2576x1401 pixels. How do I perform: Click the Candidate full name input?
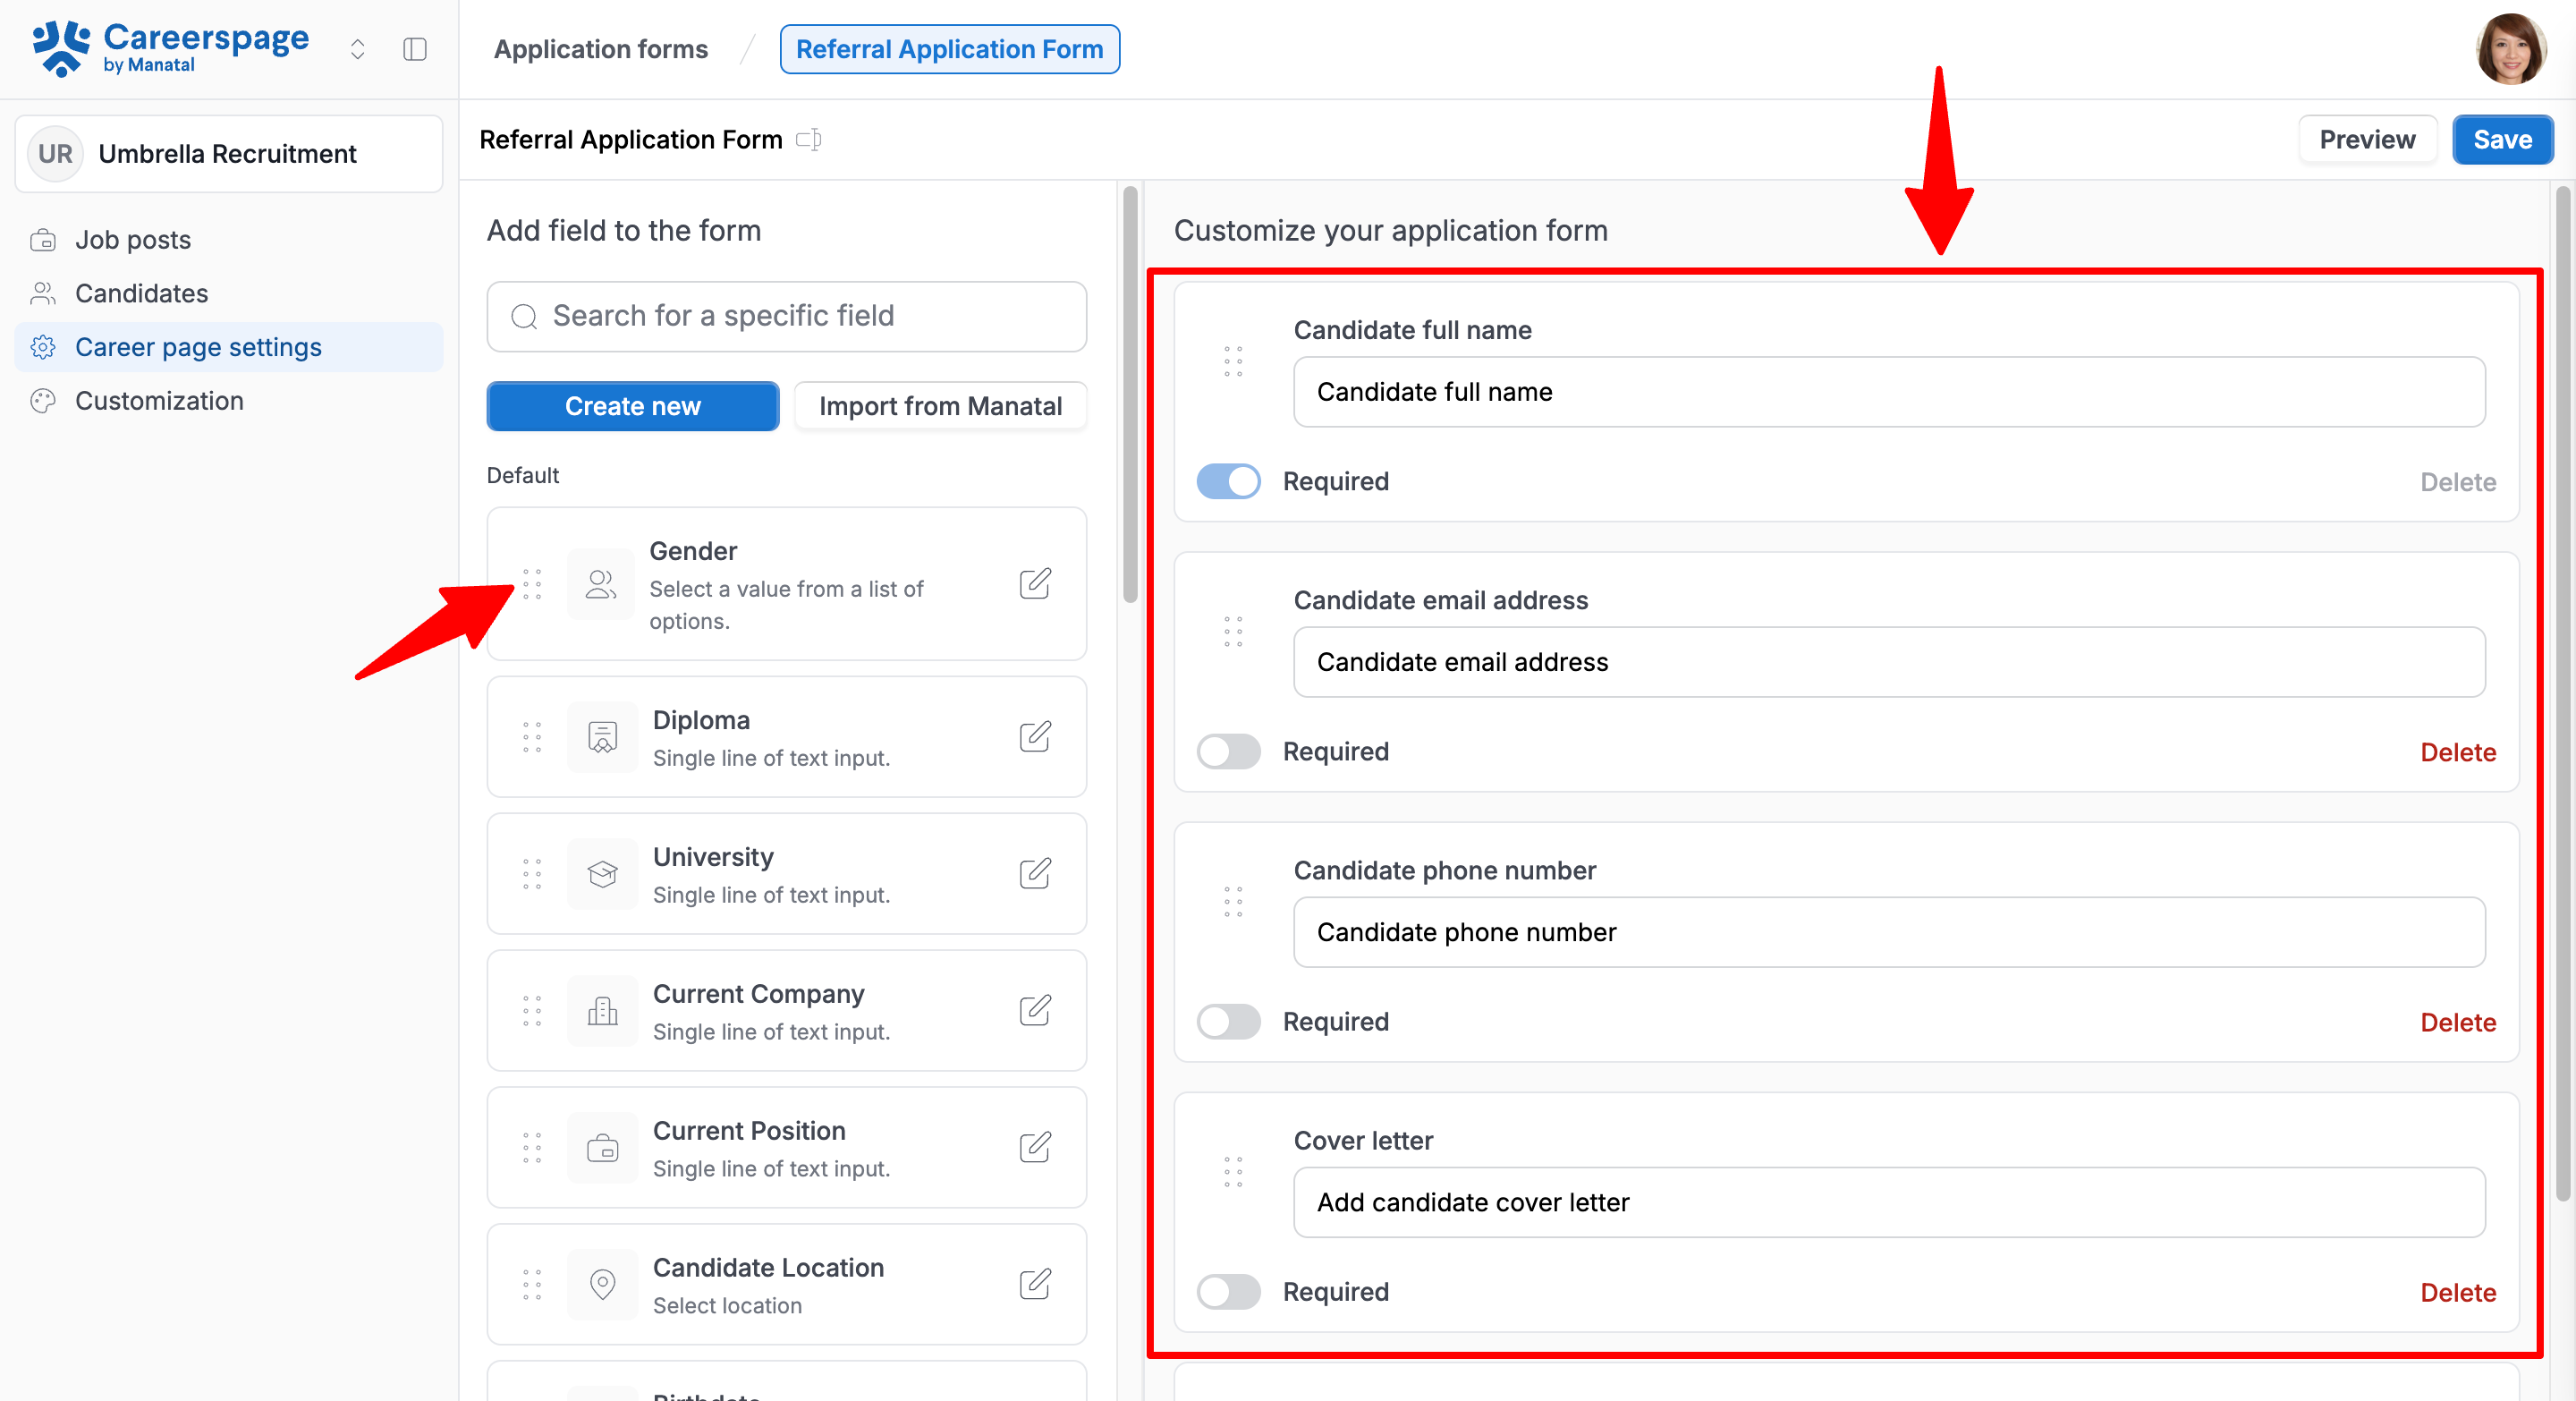(x=1889, y=392)
